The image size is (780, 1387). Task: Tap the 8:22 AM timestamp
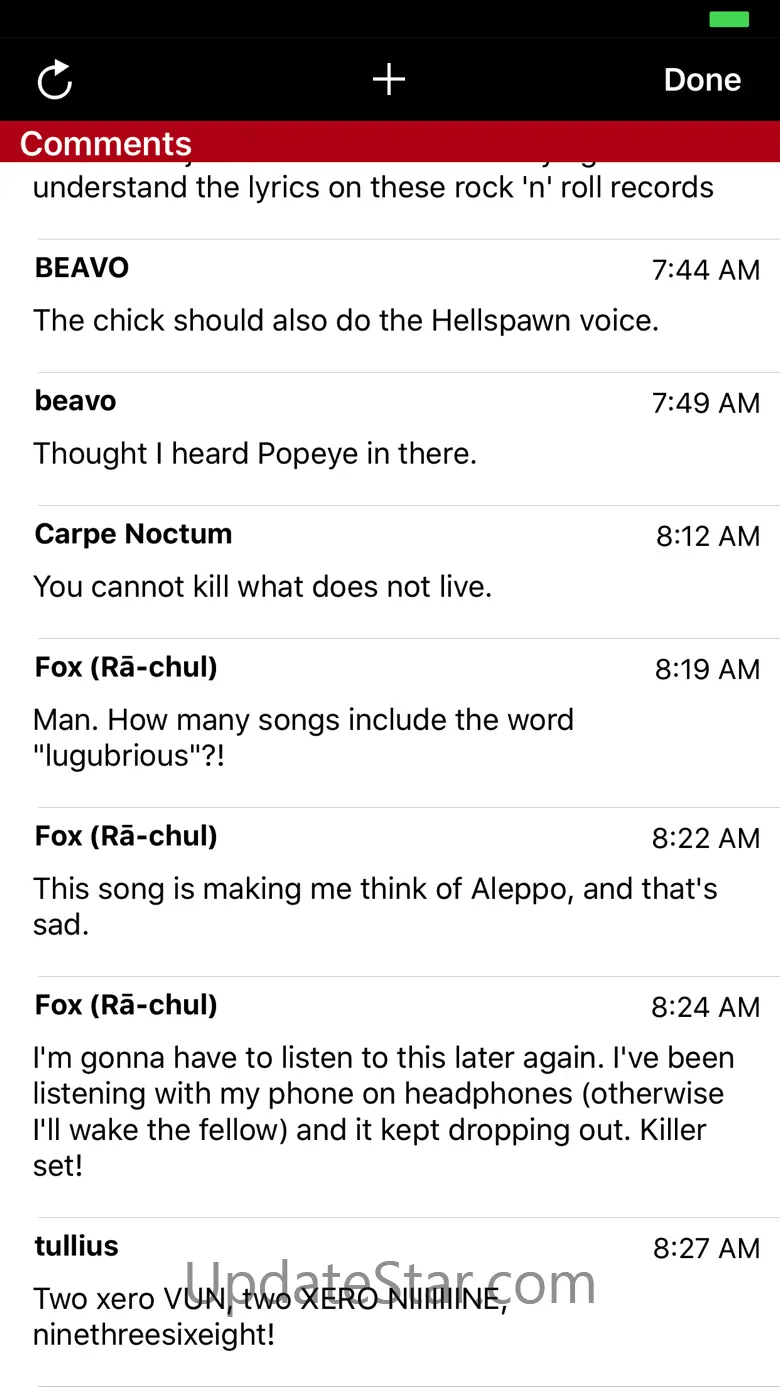point(706,838)
